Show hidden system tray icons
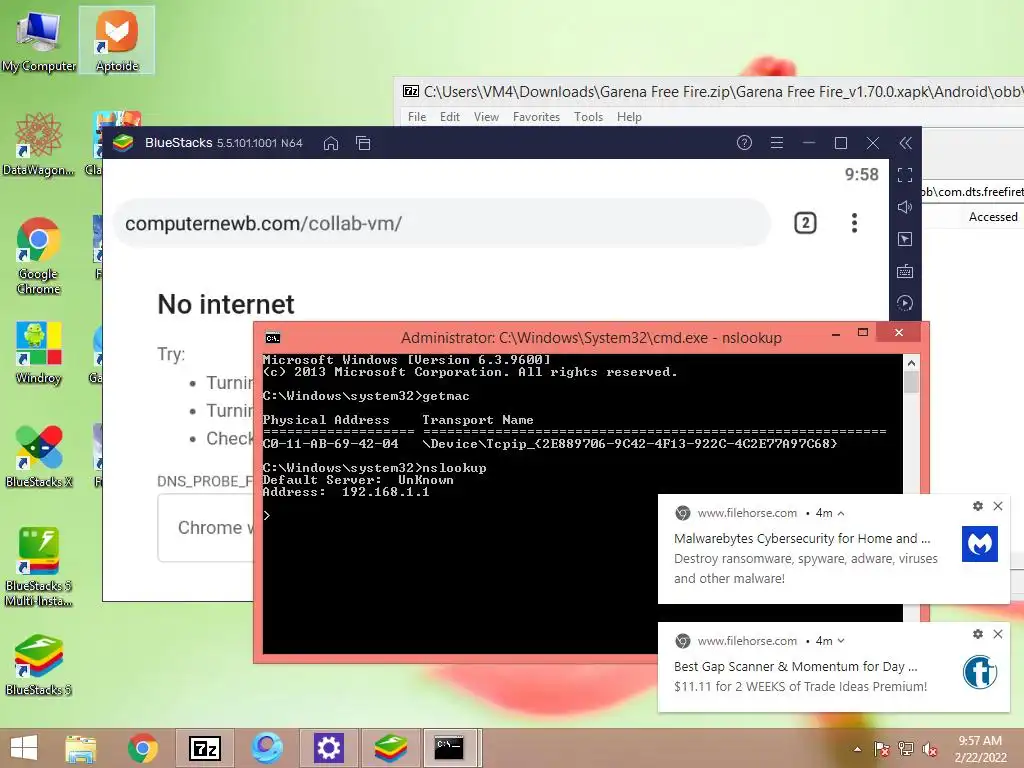 pyautogui.click(x=857, y=749)
